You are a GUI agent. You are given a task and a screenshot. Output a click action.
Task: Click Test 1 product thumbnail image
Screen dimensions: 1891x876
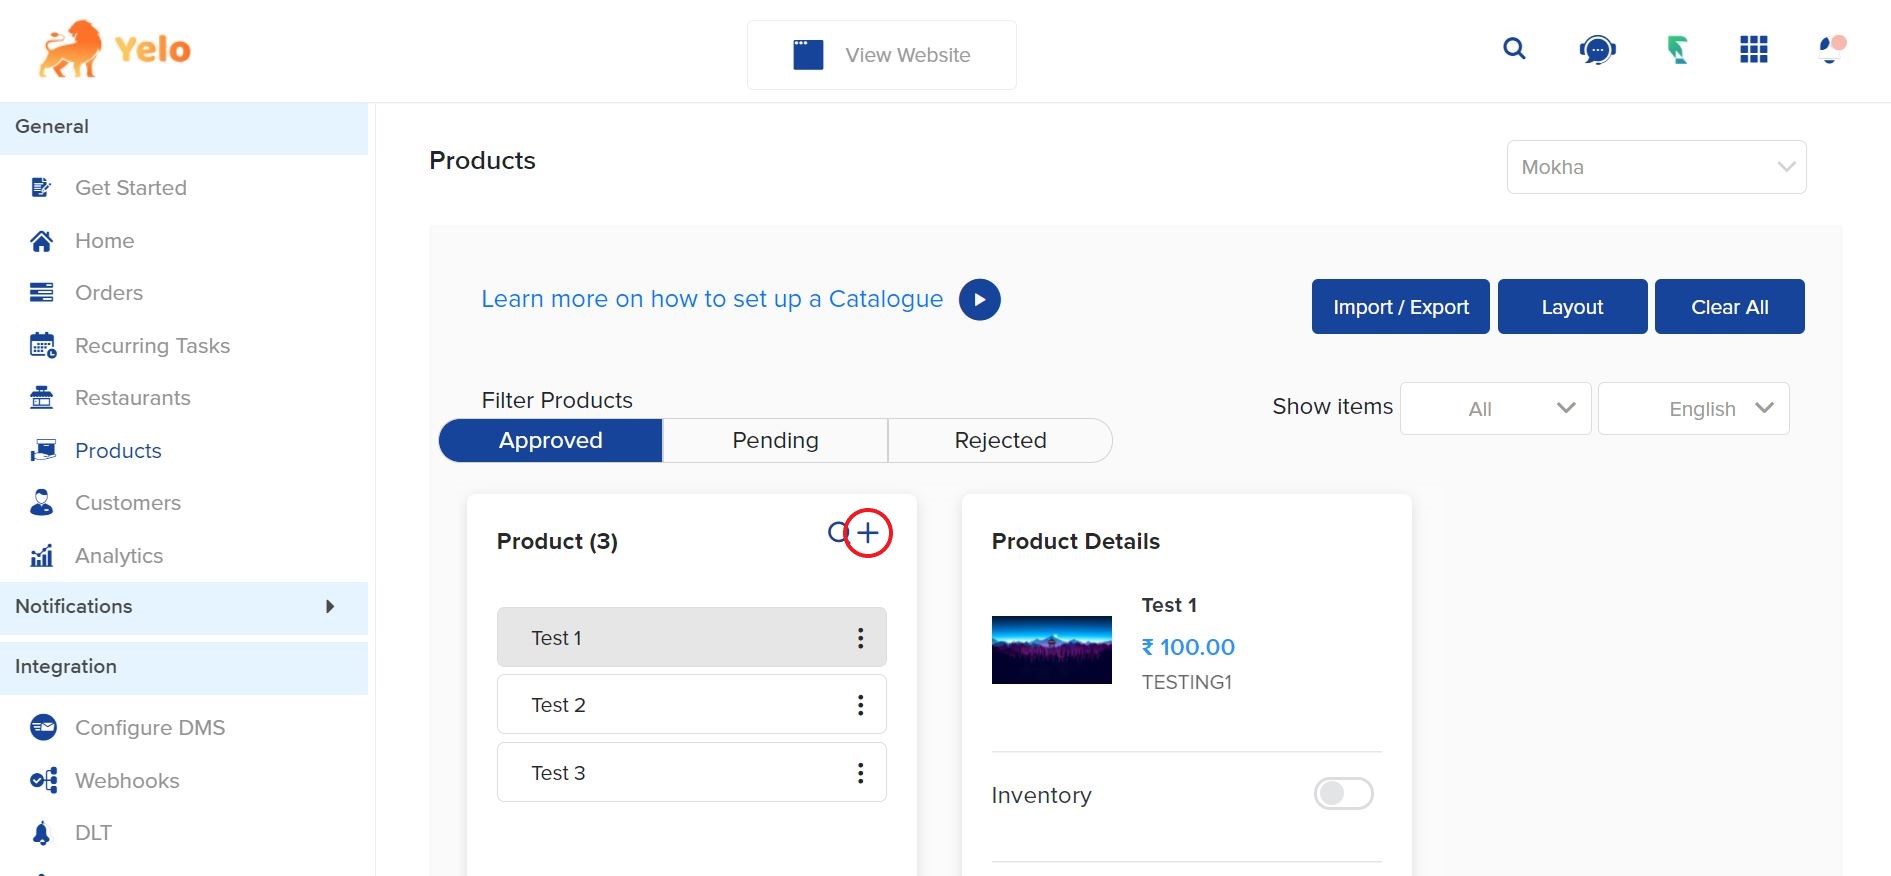pos(1051,650)
